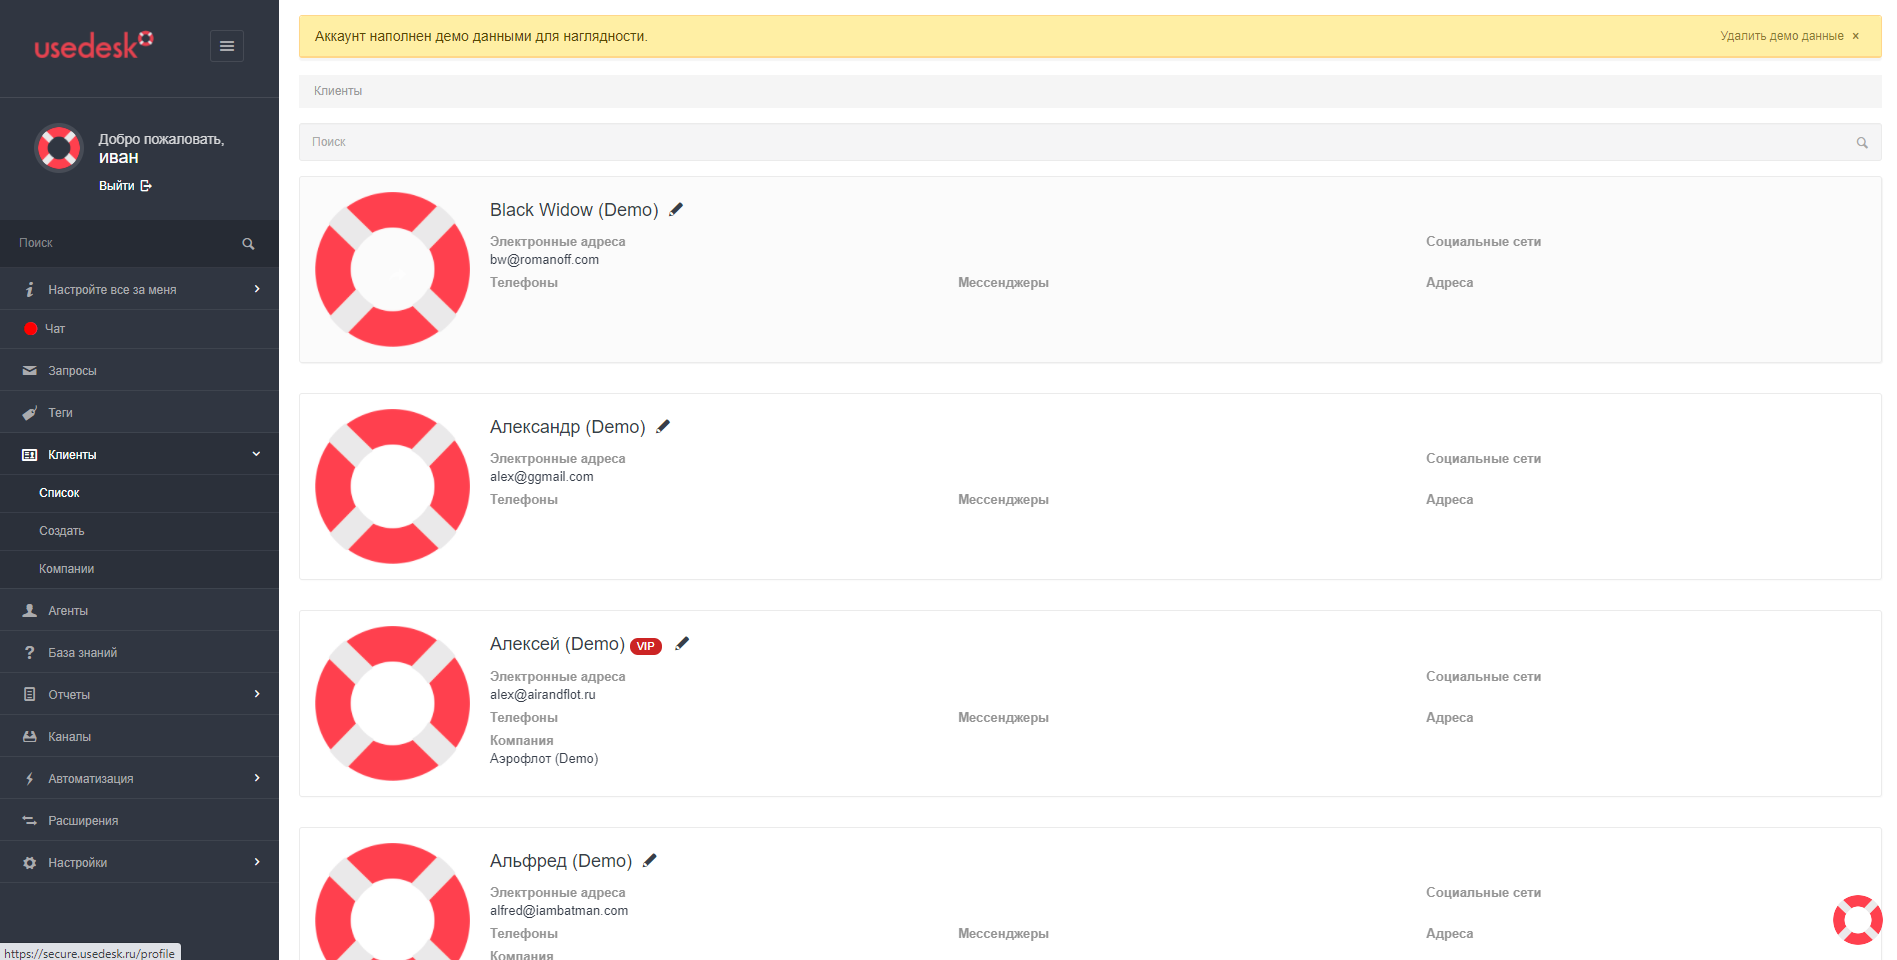1897x960 pixels.
Task: Click the lightning bolt icon for Автоматизация
Action: (30, 779)
